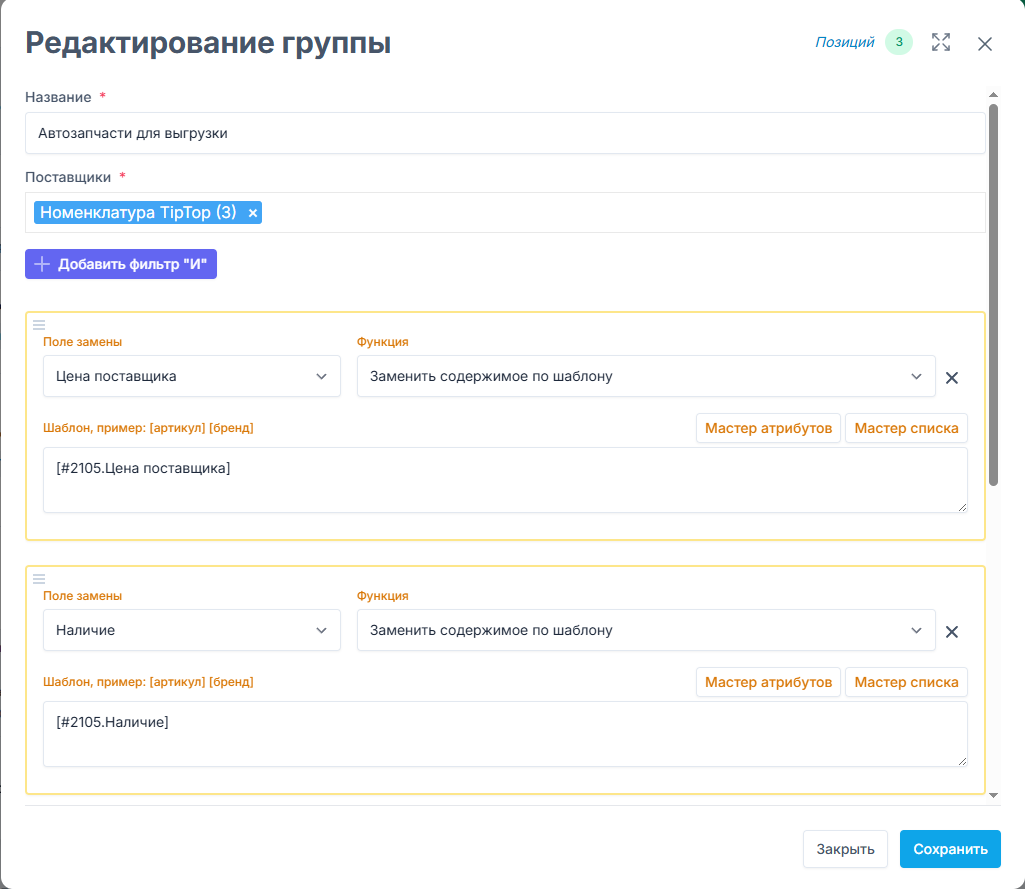Viewport: 1025px width, 889px height.
Task: Grab the drag handle of second rule block
Action: pyautogui.click(x=39, y=578)
